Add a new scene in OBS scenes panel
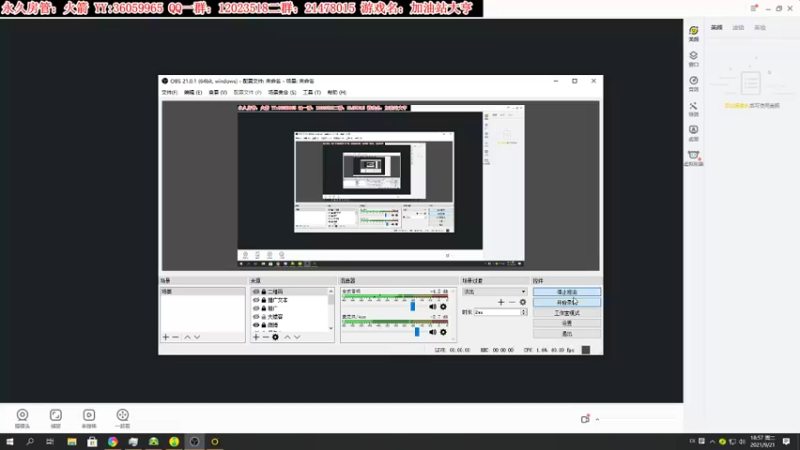Viewport: 800px width, 450px height. (x=165, y=337)
